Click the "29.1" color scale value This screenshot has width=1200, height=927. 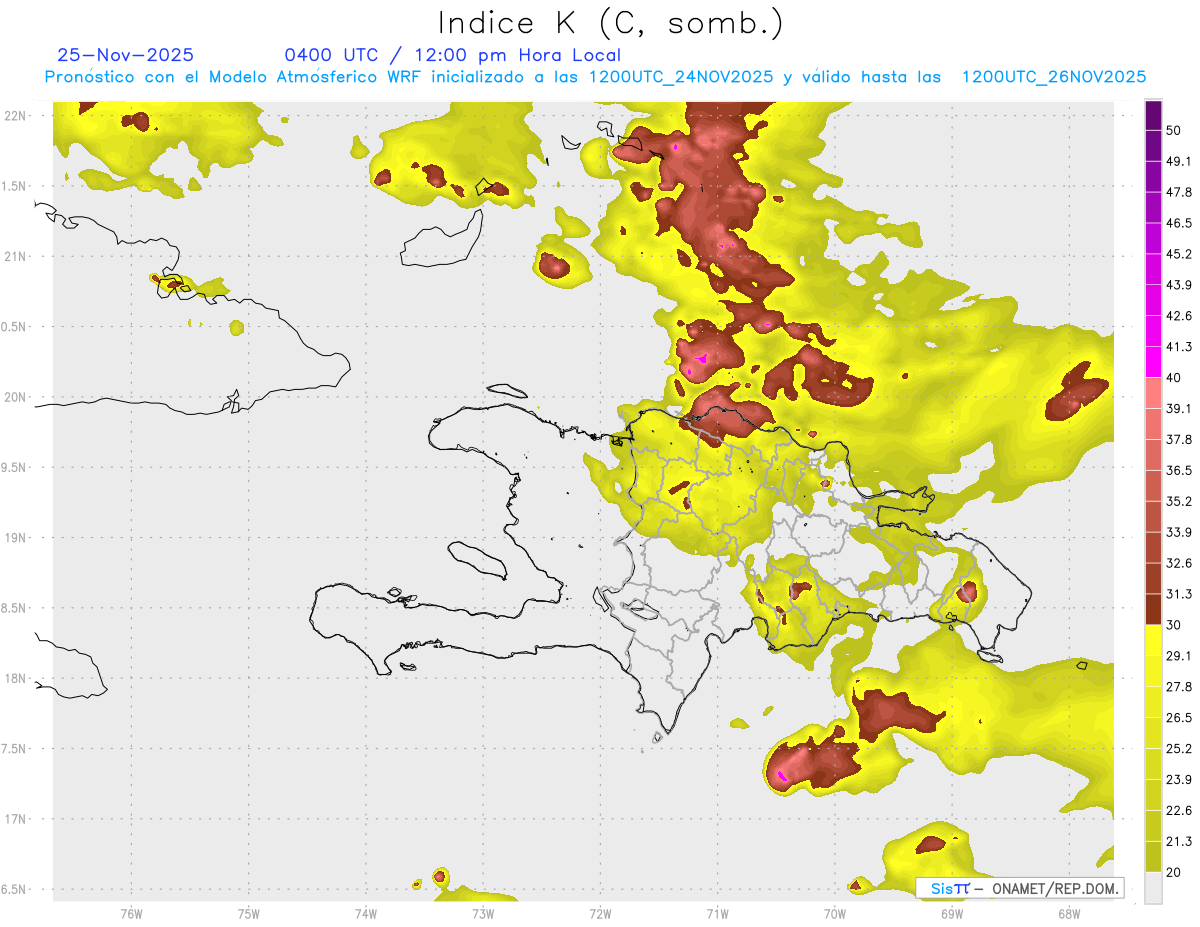[1179, 656]
